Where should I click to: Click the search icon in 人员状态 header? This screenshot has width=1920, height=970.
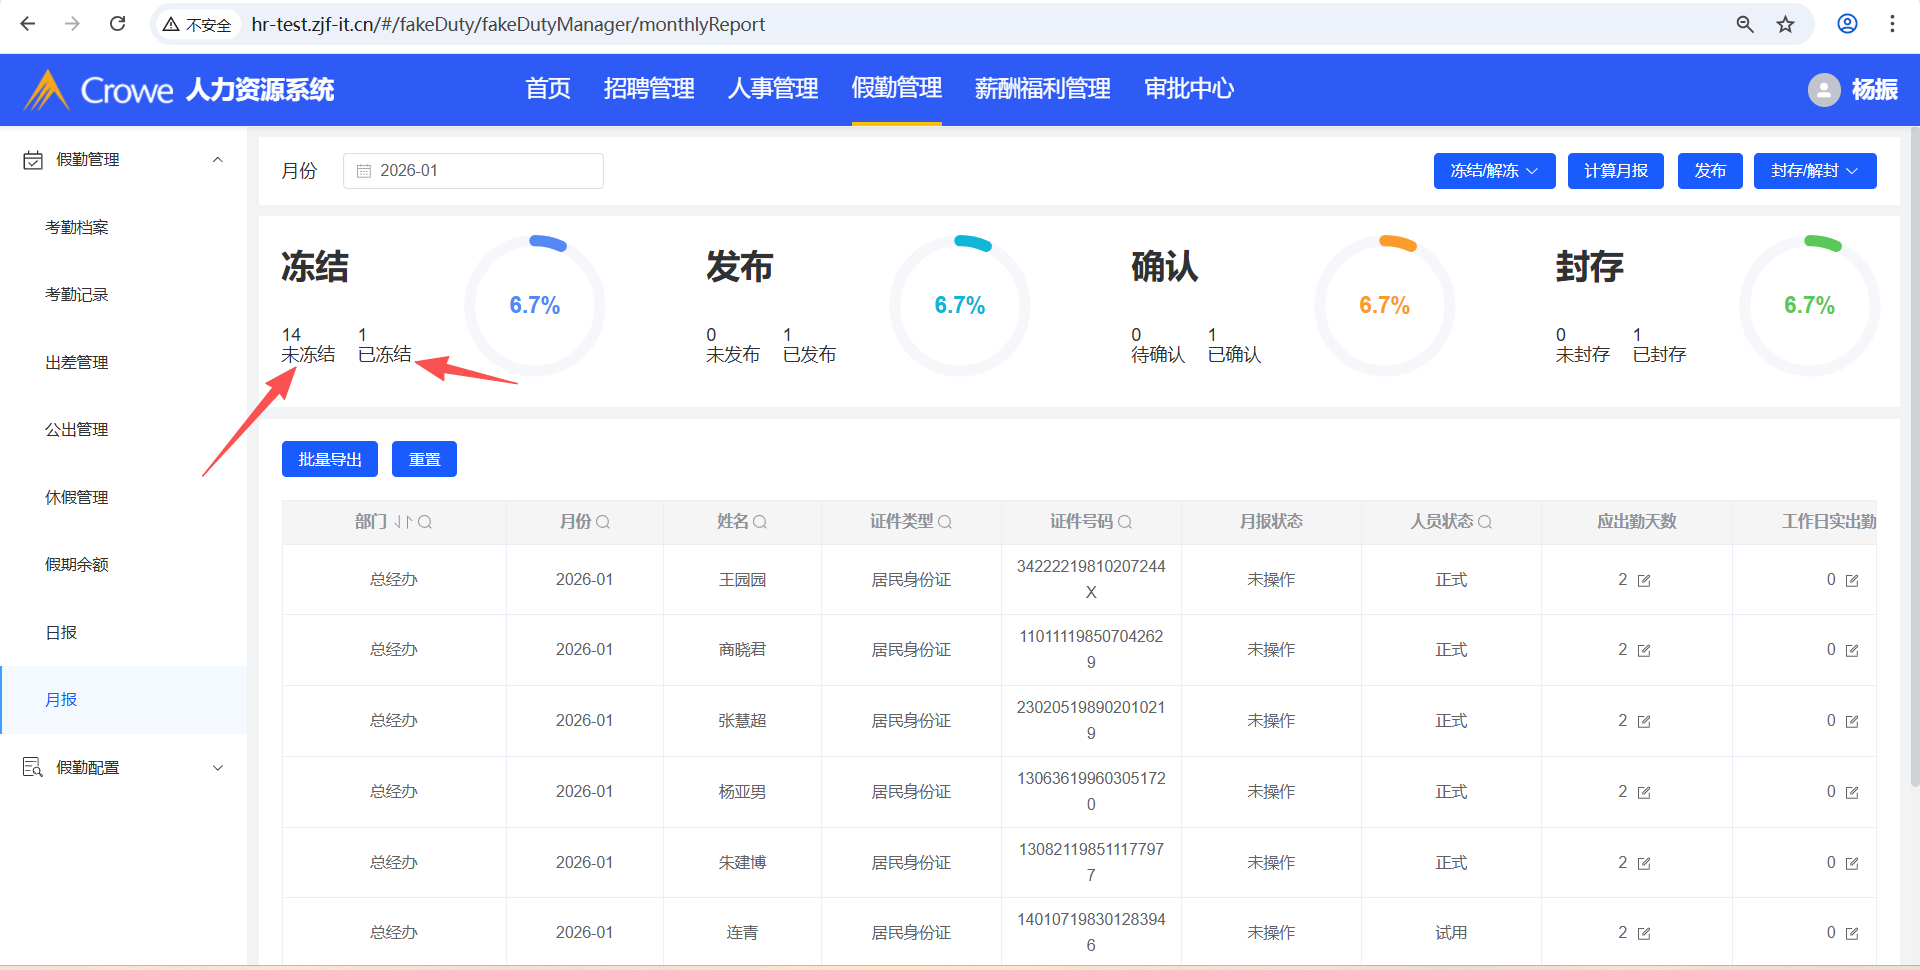coord(1485,522)
